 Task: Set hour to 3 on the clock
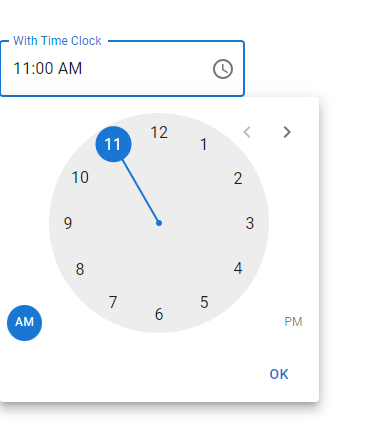pyautogui.click(x=250, y=223)
